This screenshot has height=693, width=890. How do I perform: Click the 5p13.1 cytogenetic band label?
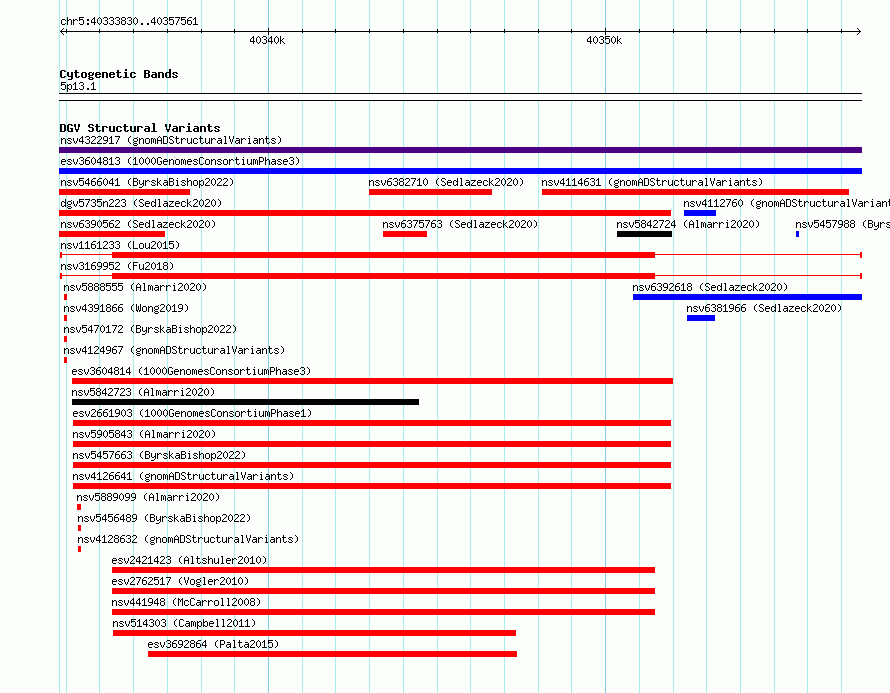pos(78,86)
